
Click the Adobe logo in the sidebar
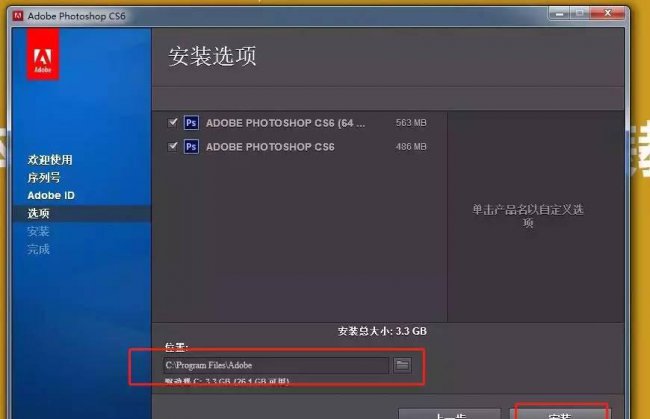(x=43, y=54)
